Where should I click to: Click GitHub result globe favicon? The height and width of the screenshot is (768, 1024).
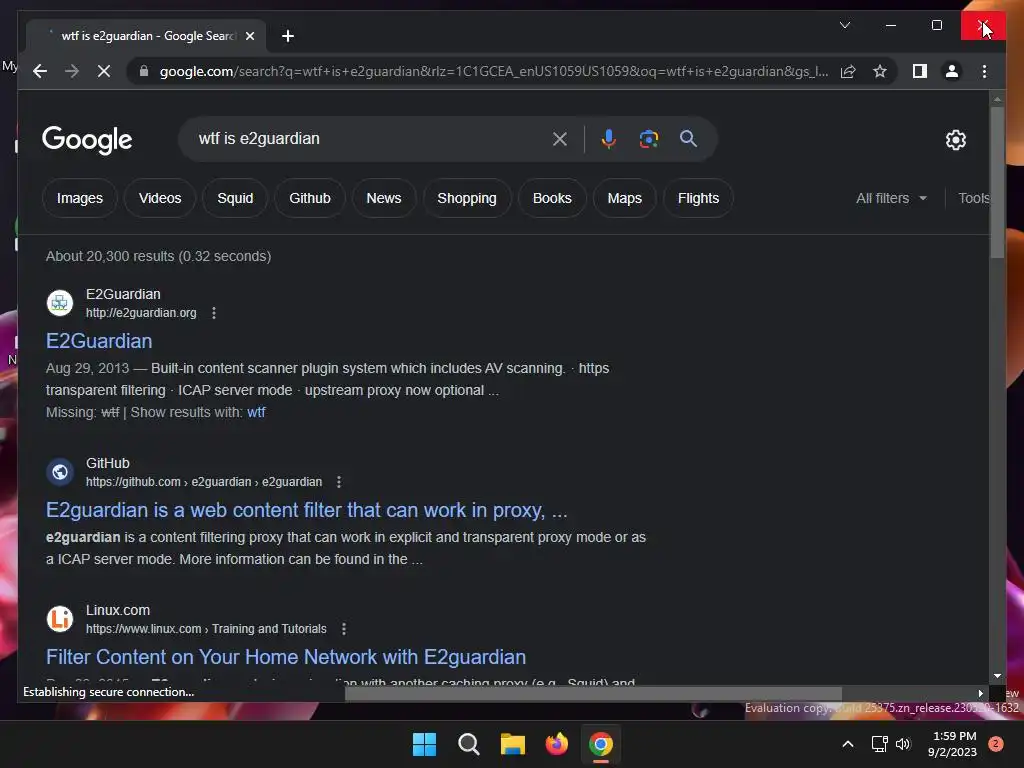(60, 472)
